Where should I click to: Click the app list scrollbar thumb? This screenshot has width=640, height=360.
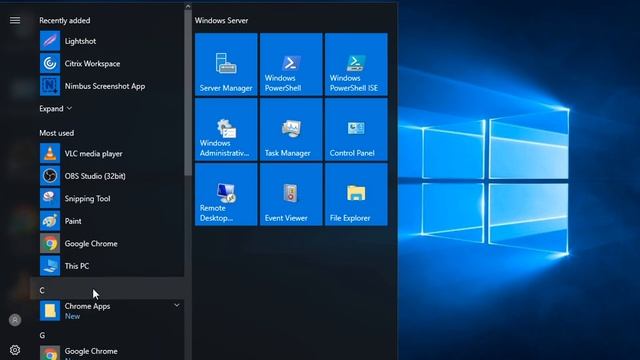pyautogui.click(x=188, y=93)
